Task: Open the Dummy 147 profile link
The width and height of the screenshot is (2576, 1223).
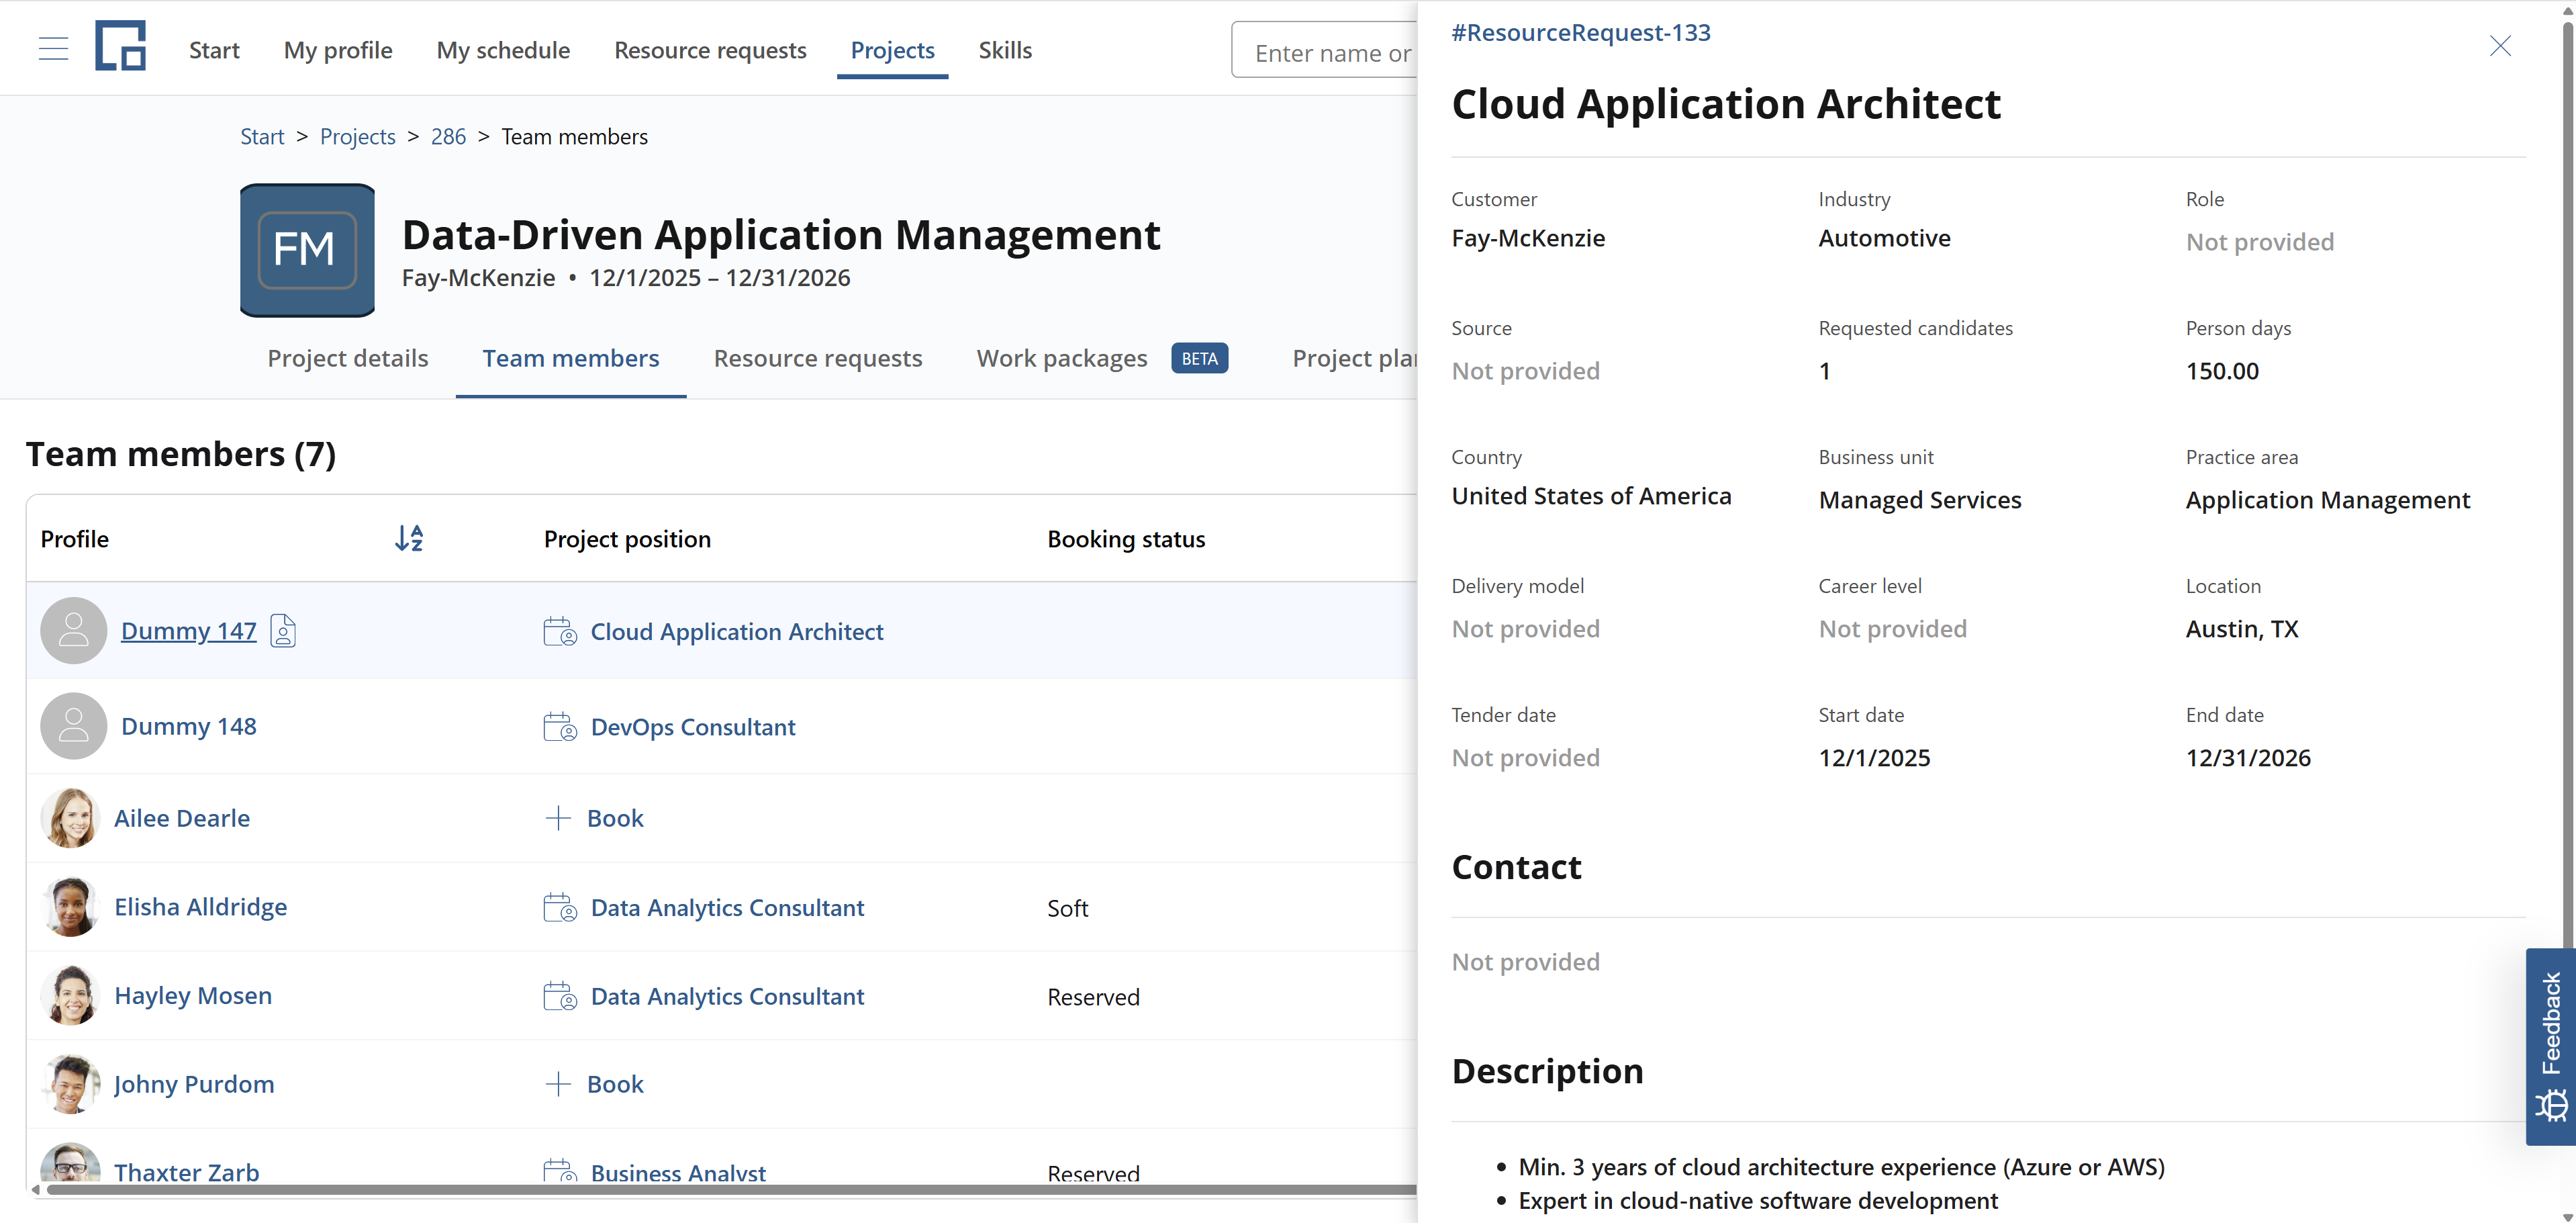Action: pyautogui.click(x=189, y=631)
